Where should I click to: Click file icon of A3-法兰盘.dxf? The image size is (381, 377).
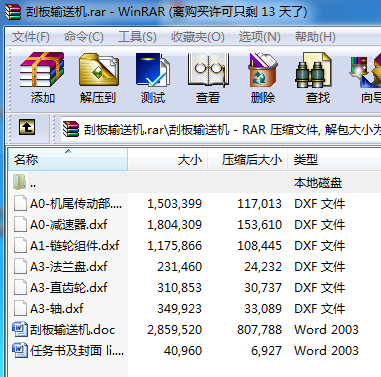click(x=20, y=266)
